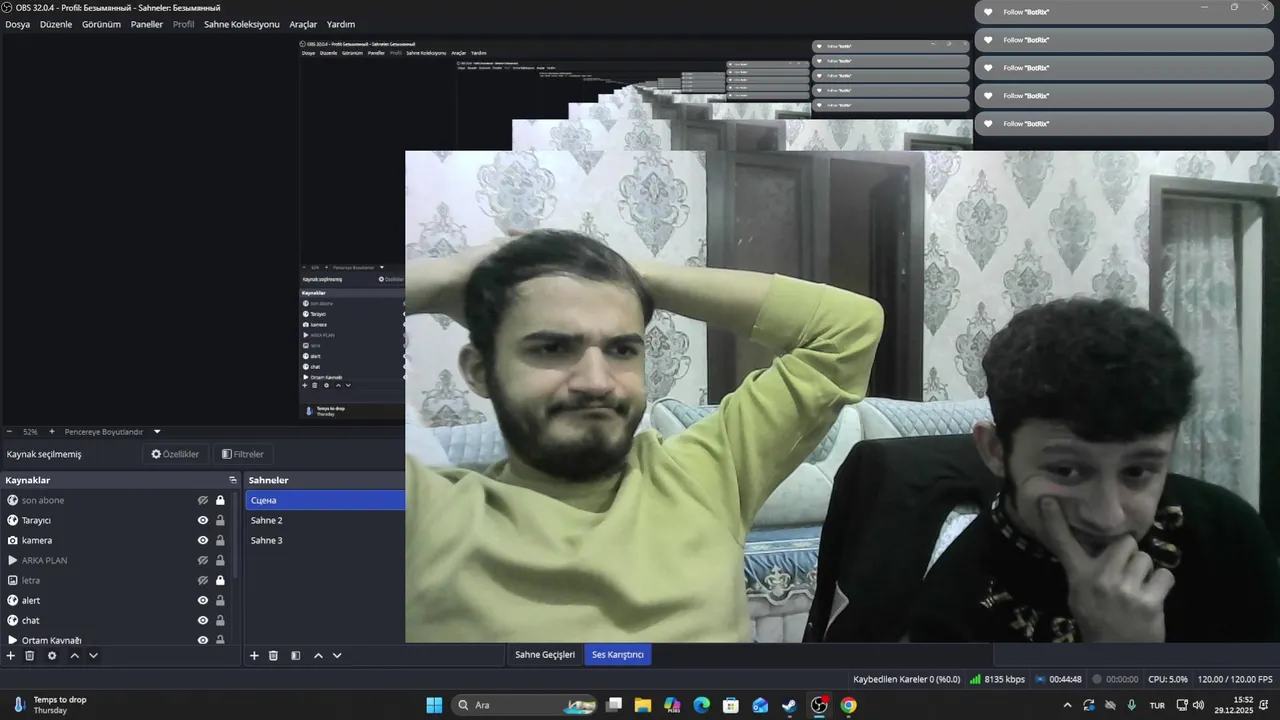Click the volume speaker tray icon
The height and width of the screenshot is (720, 1280).
tap(1198, 705)
